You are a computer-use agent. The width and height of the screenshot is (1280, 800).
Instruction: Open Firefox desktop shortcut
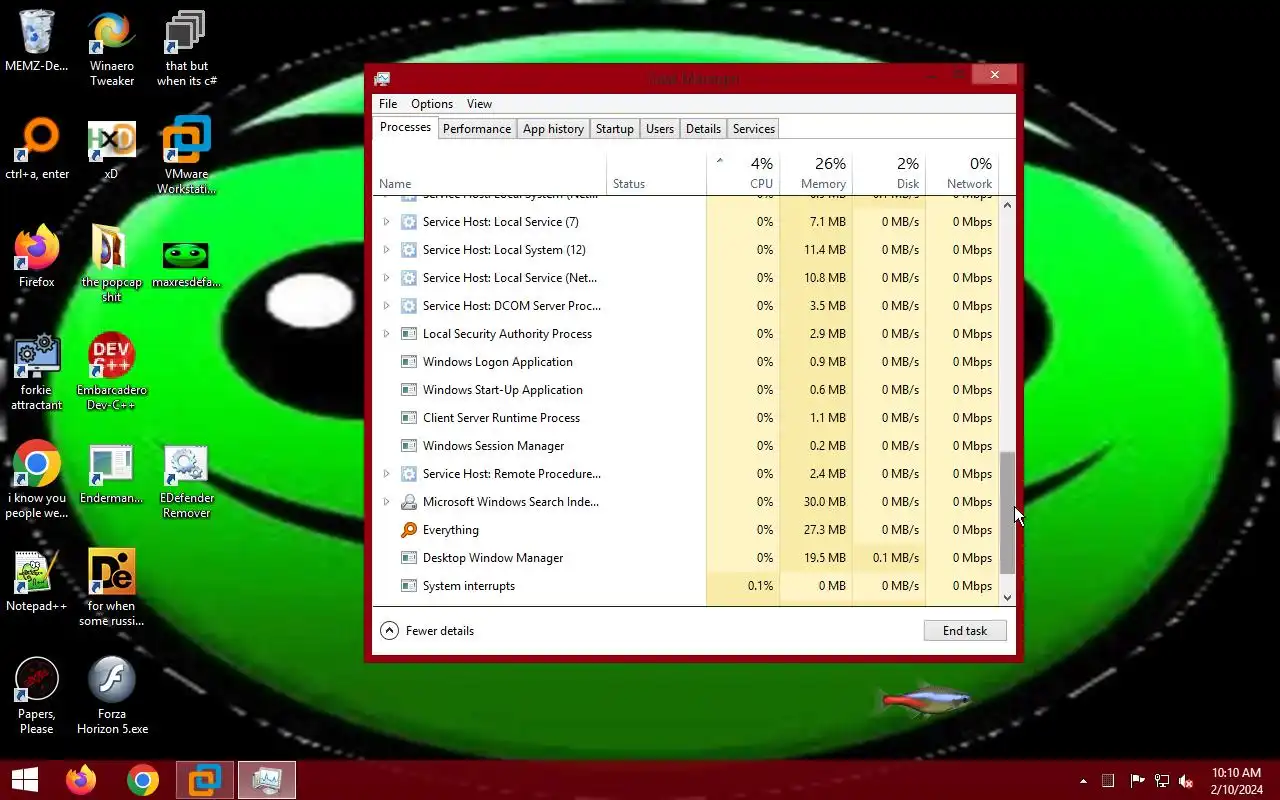tap(37, 257)
